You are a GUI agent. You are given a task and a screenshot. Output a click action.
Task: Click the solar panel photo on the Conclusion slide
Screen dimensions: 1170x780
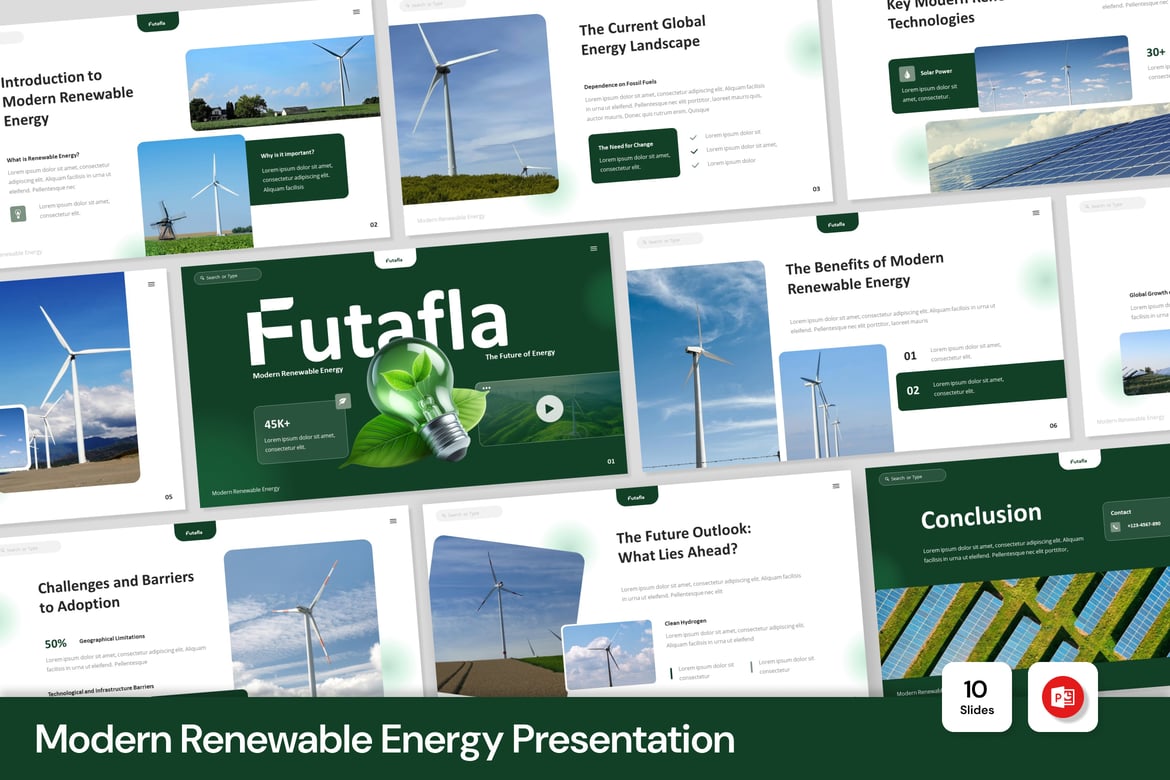(x=1023, y=622)
